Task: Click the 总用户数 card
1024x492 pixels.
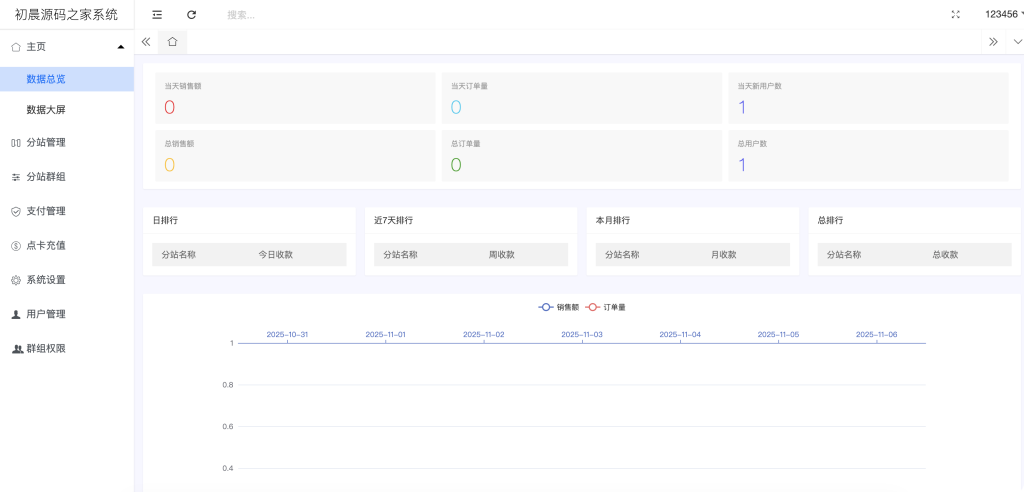Action: [869, 156]
